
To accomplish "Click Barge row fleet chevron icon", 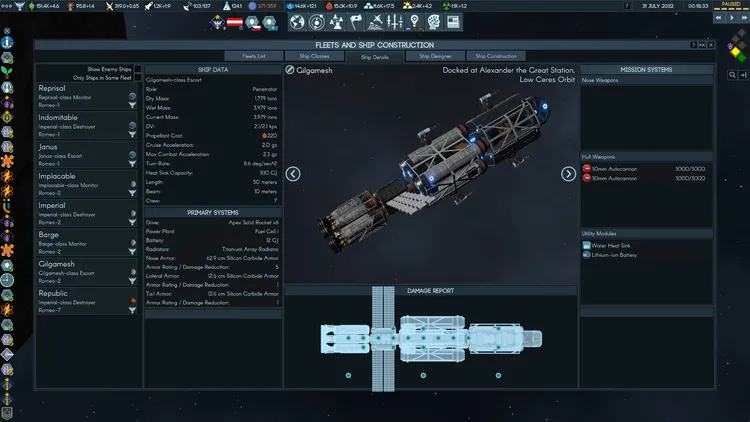I will (132, 251).
